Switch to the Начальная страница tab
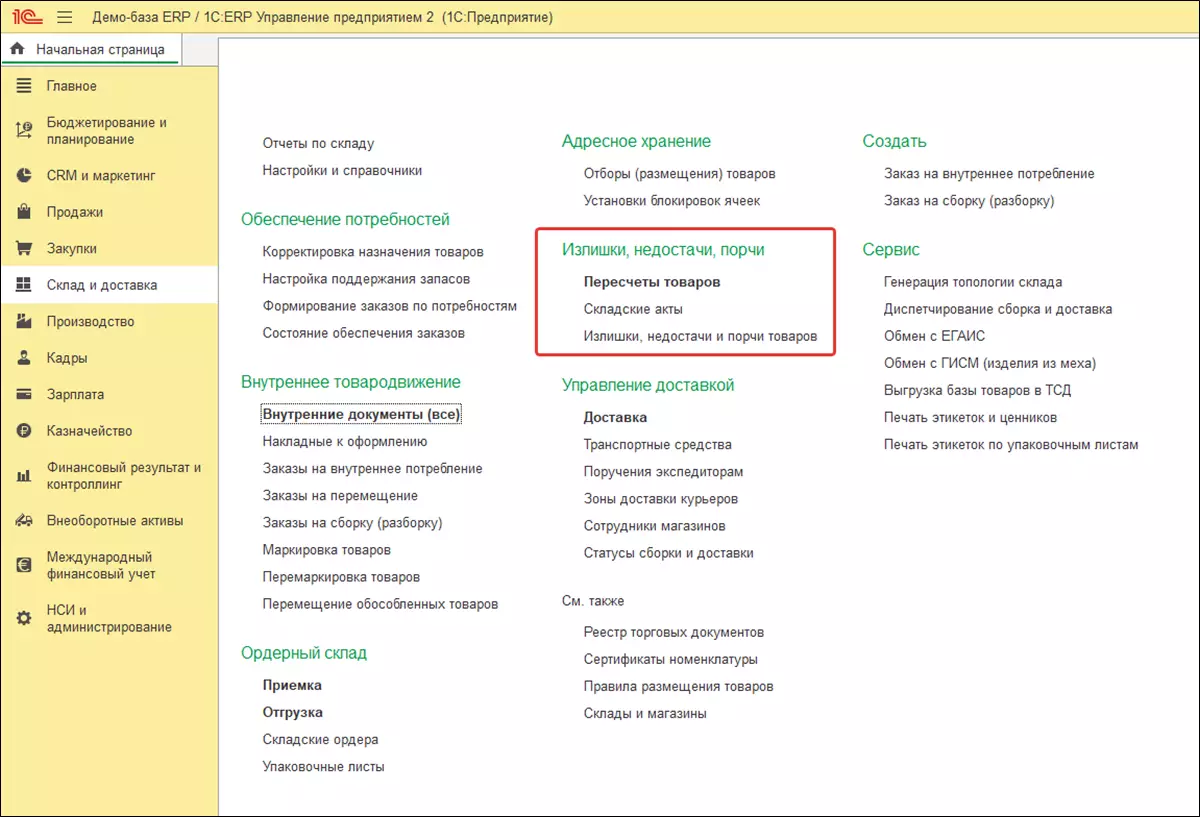1200x817 pixels. click(90, 49)
